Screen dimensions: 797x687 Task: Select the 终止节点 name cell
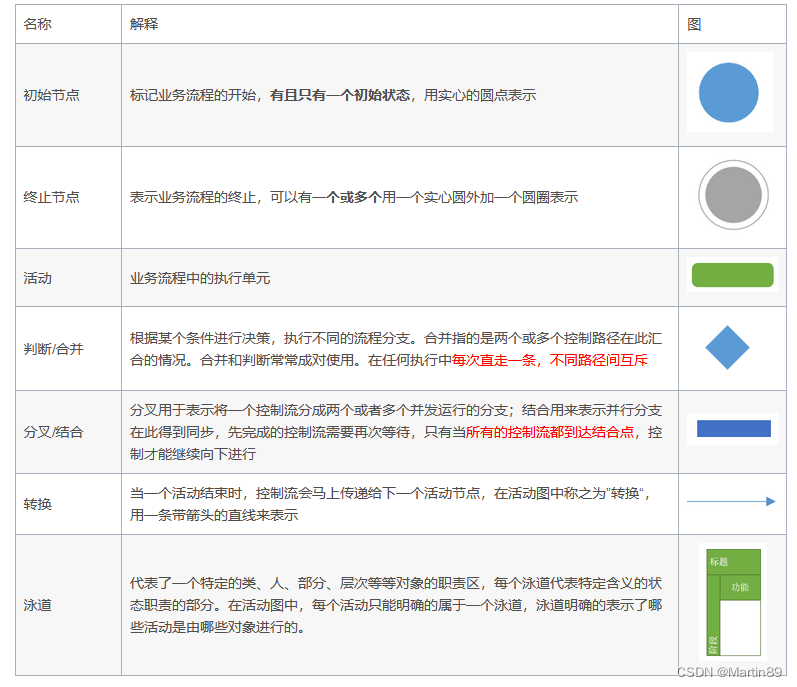pyautogui.click(x=68, y=197)
